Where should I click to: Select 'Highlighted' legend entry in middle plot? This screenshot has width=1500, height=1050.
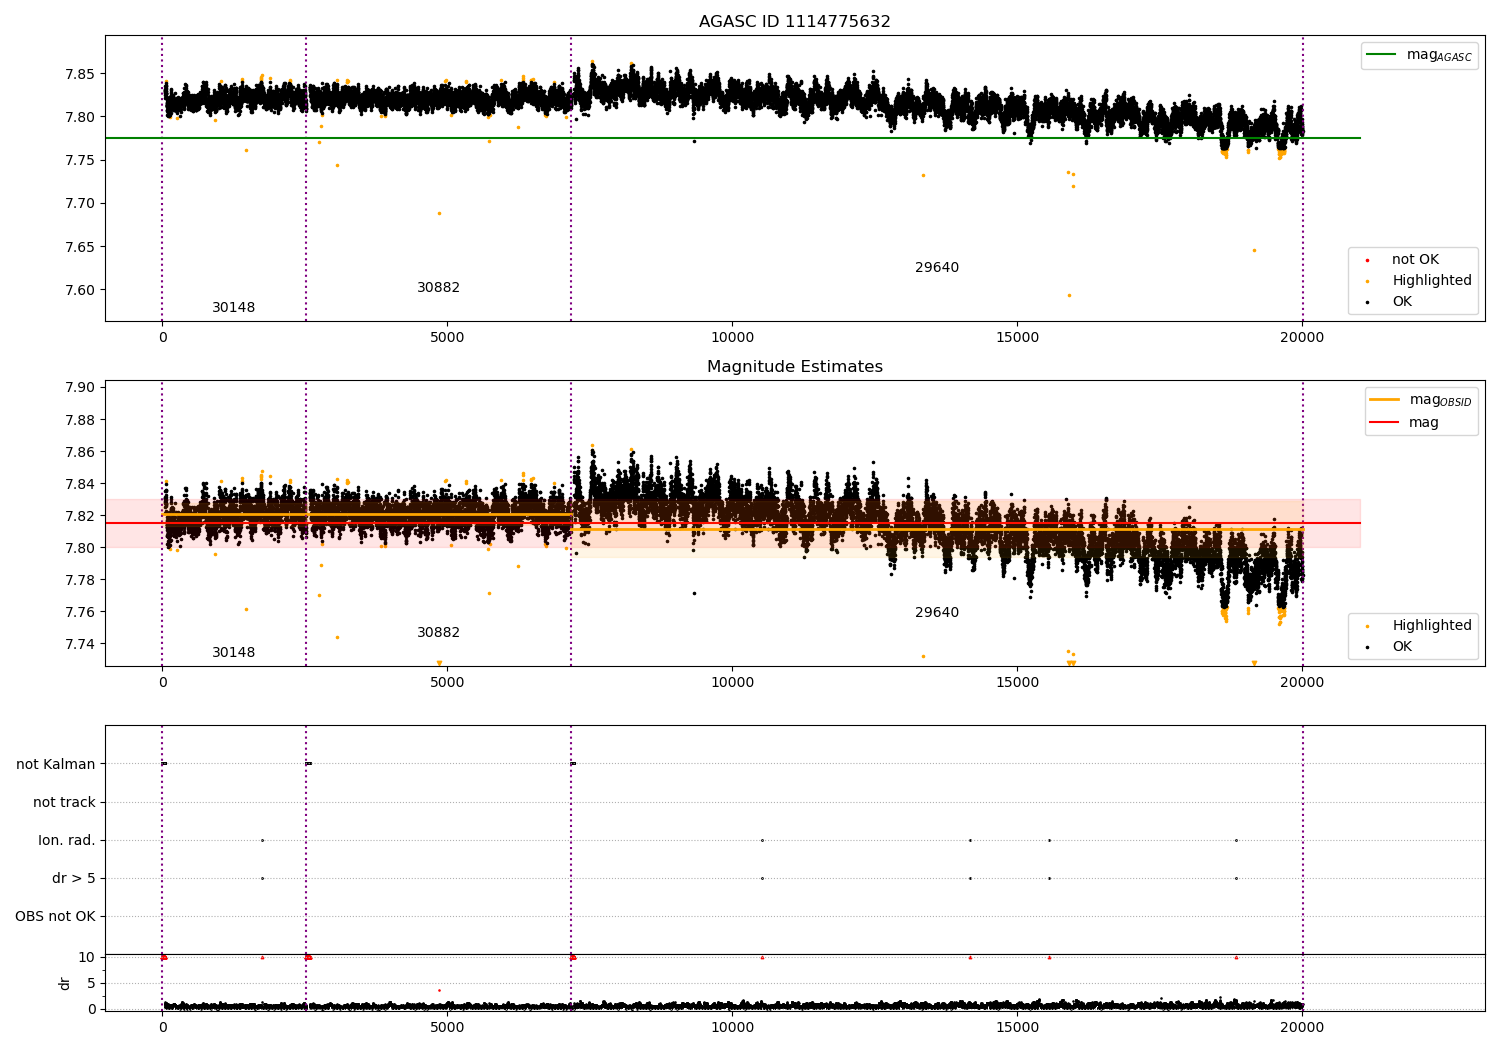(x=1431, y=626)
